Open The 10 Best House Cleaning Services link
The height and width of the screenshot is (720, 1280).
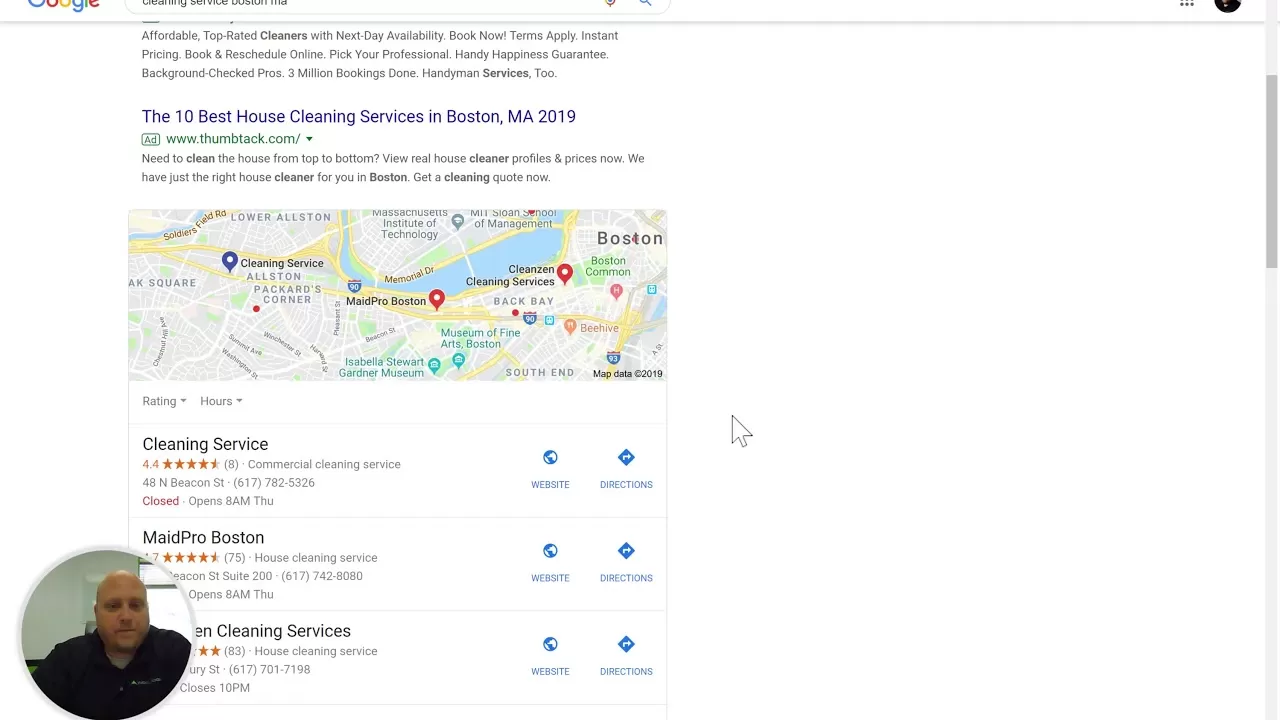359,116
